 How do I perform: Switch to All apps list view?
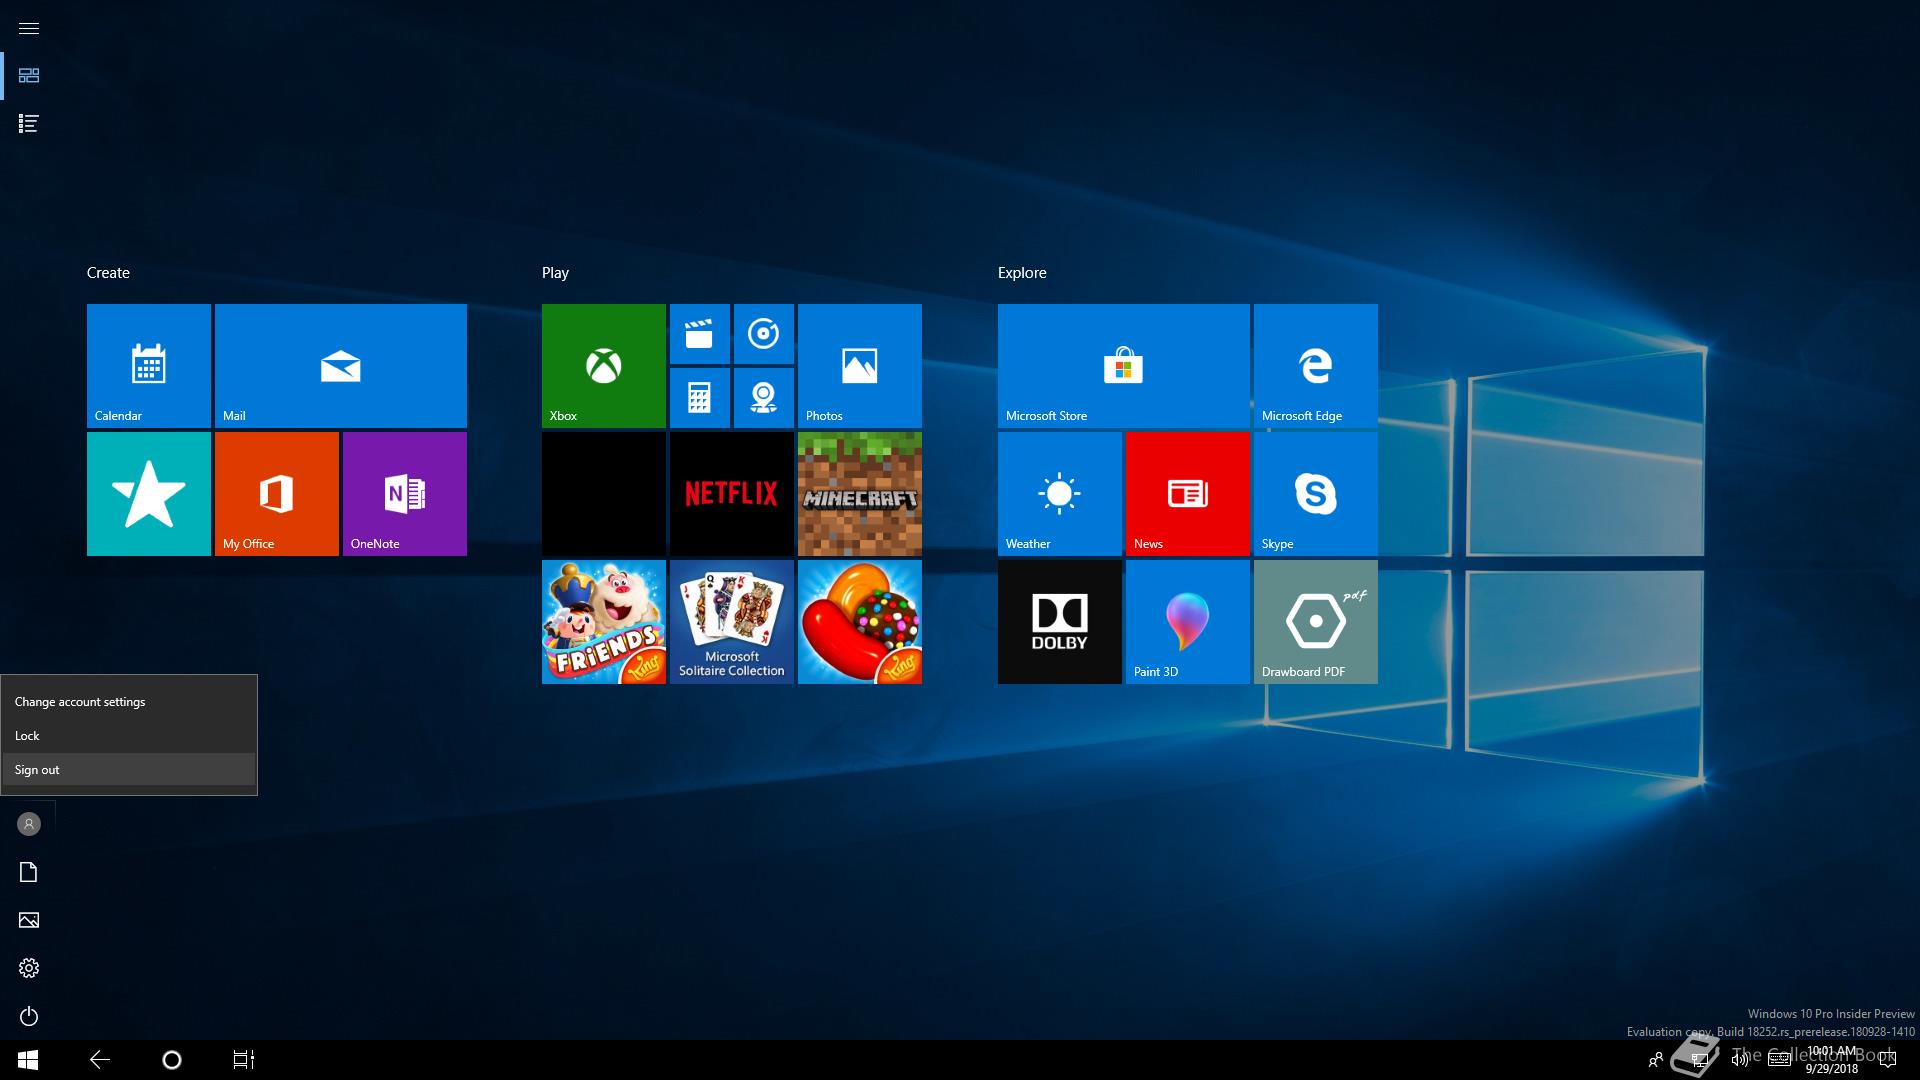coord(29,124)
